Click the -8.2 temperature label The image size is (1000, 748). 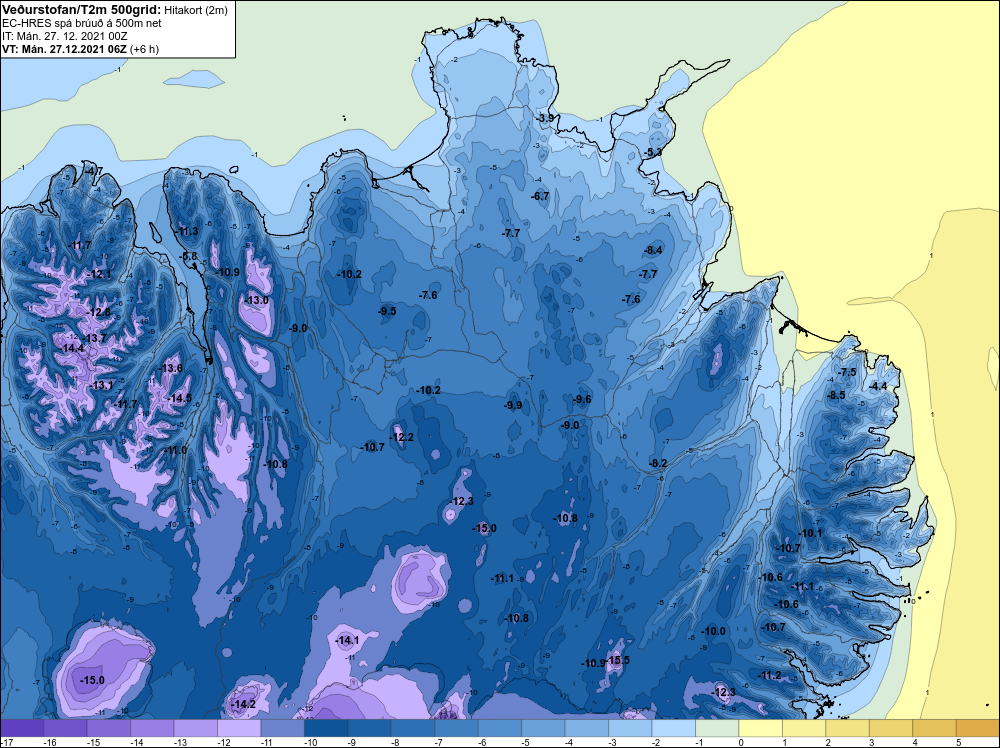point(658,463)
